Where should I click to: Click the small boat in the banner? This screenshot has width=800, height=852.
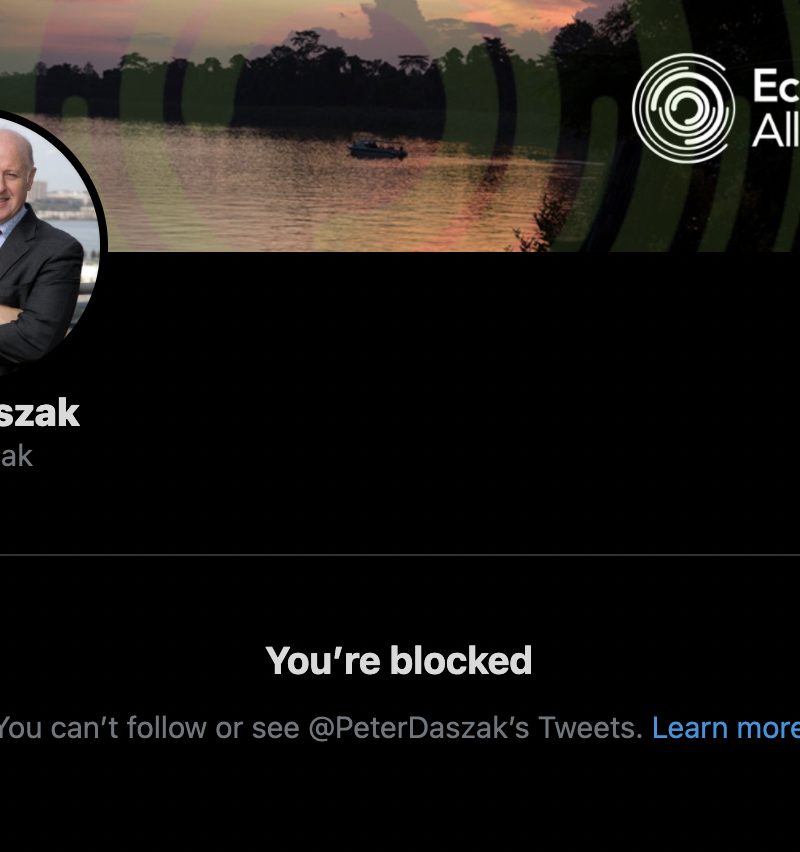[x=378, y=148]
